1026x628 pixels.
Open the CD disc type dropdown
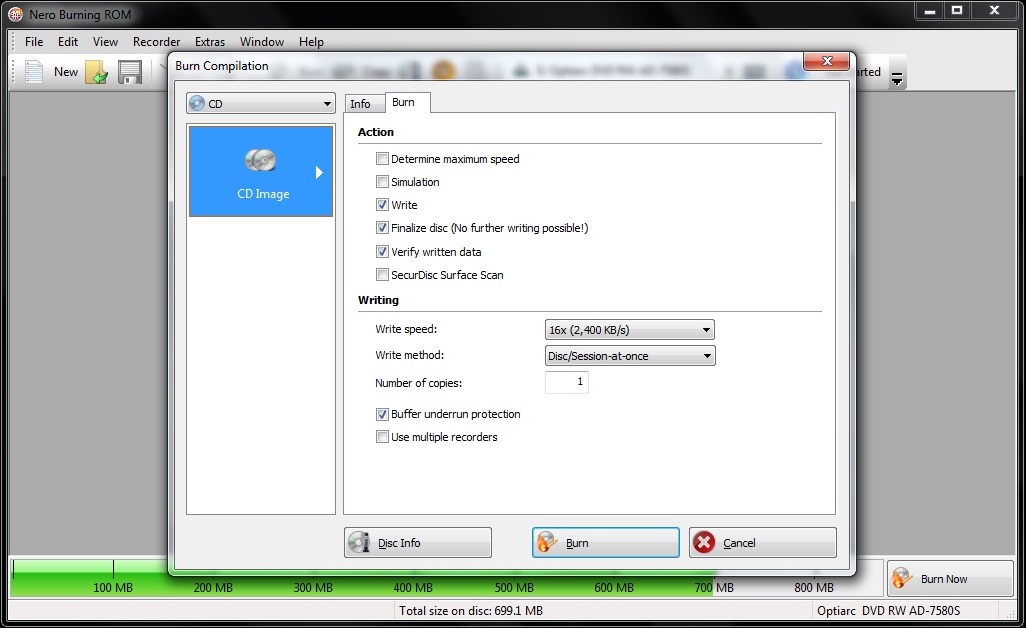click(260, 103)
